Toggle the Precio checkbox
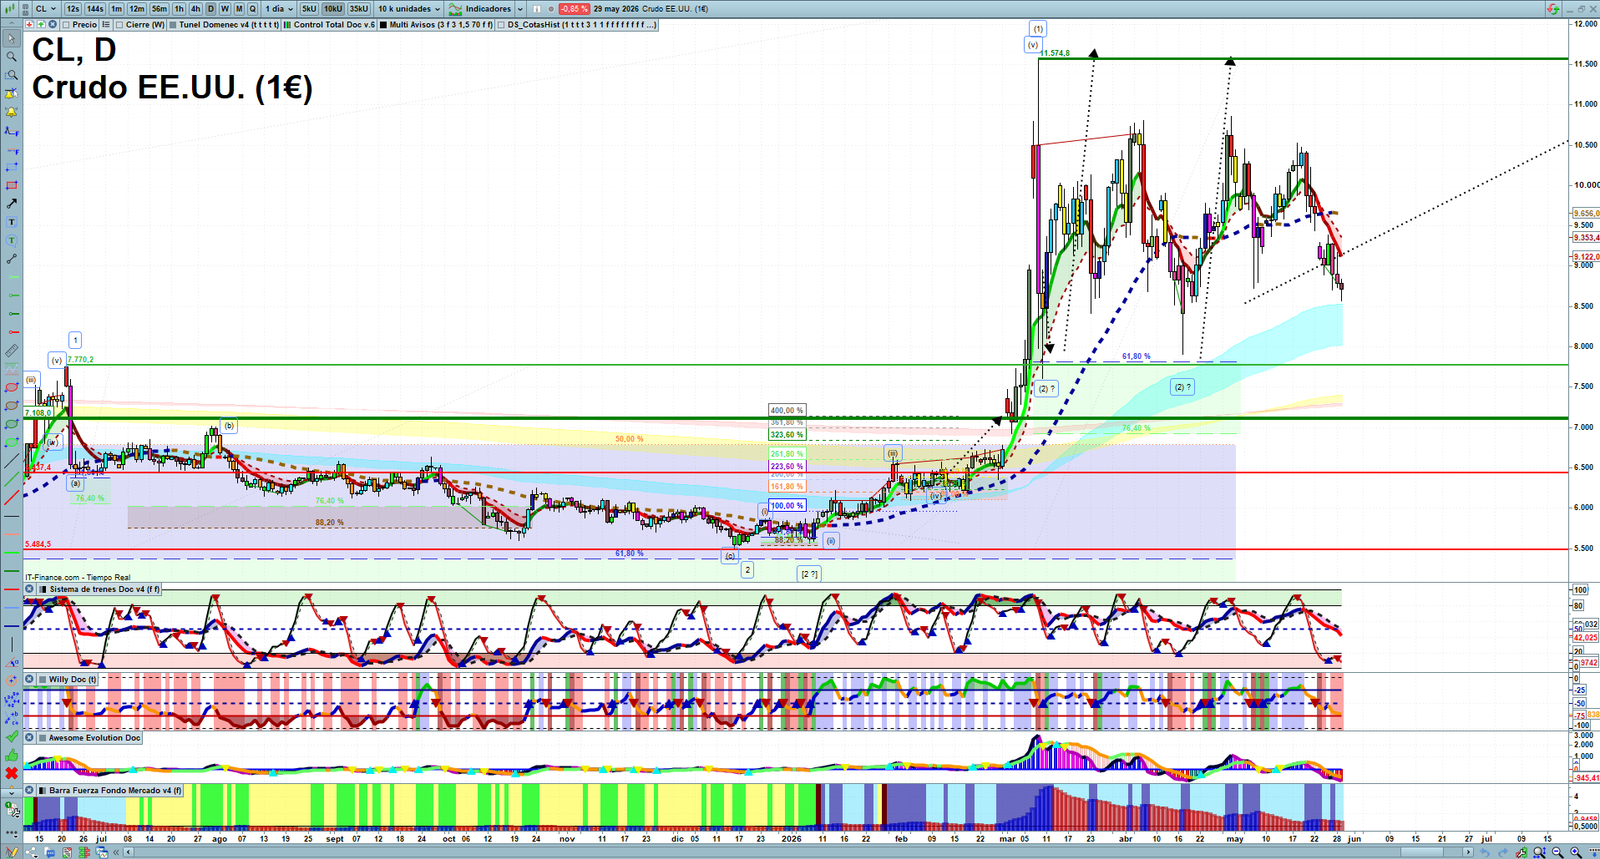Viewport: 1600px width, 859px height. pos(66,24)
